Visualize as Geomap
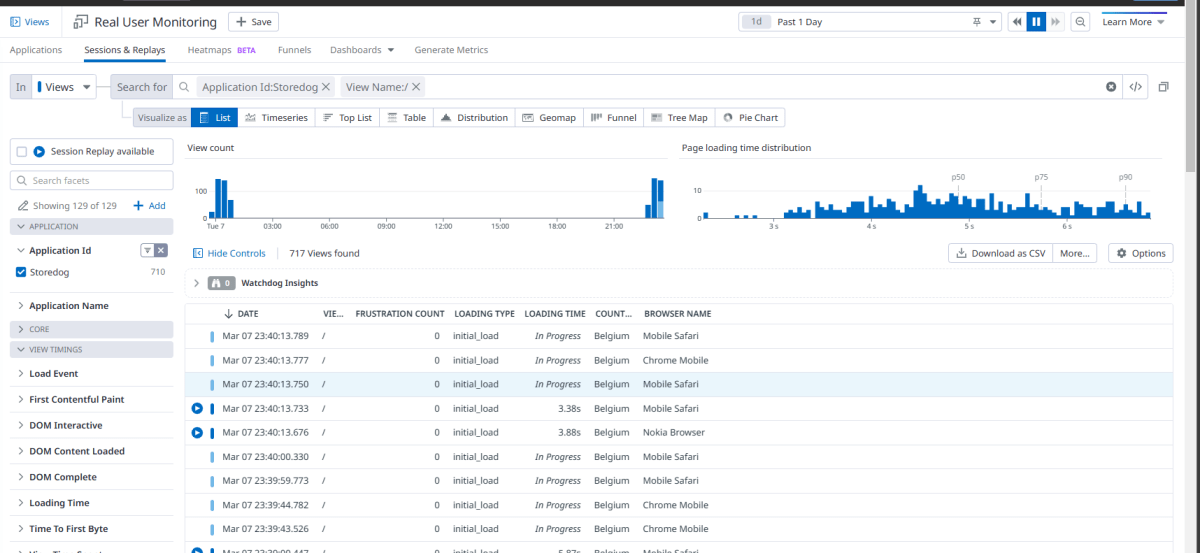This screenshot has width=1200, height=553. (x=549, y=118)
